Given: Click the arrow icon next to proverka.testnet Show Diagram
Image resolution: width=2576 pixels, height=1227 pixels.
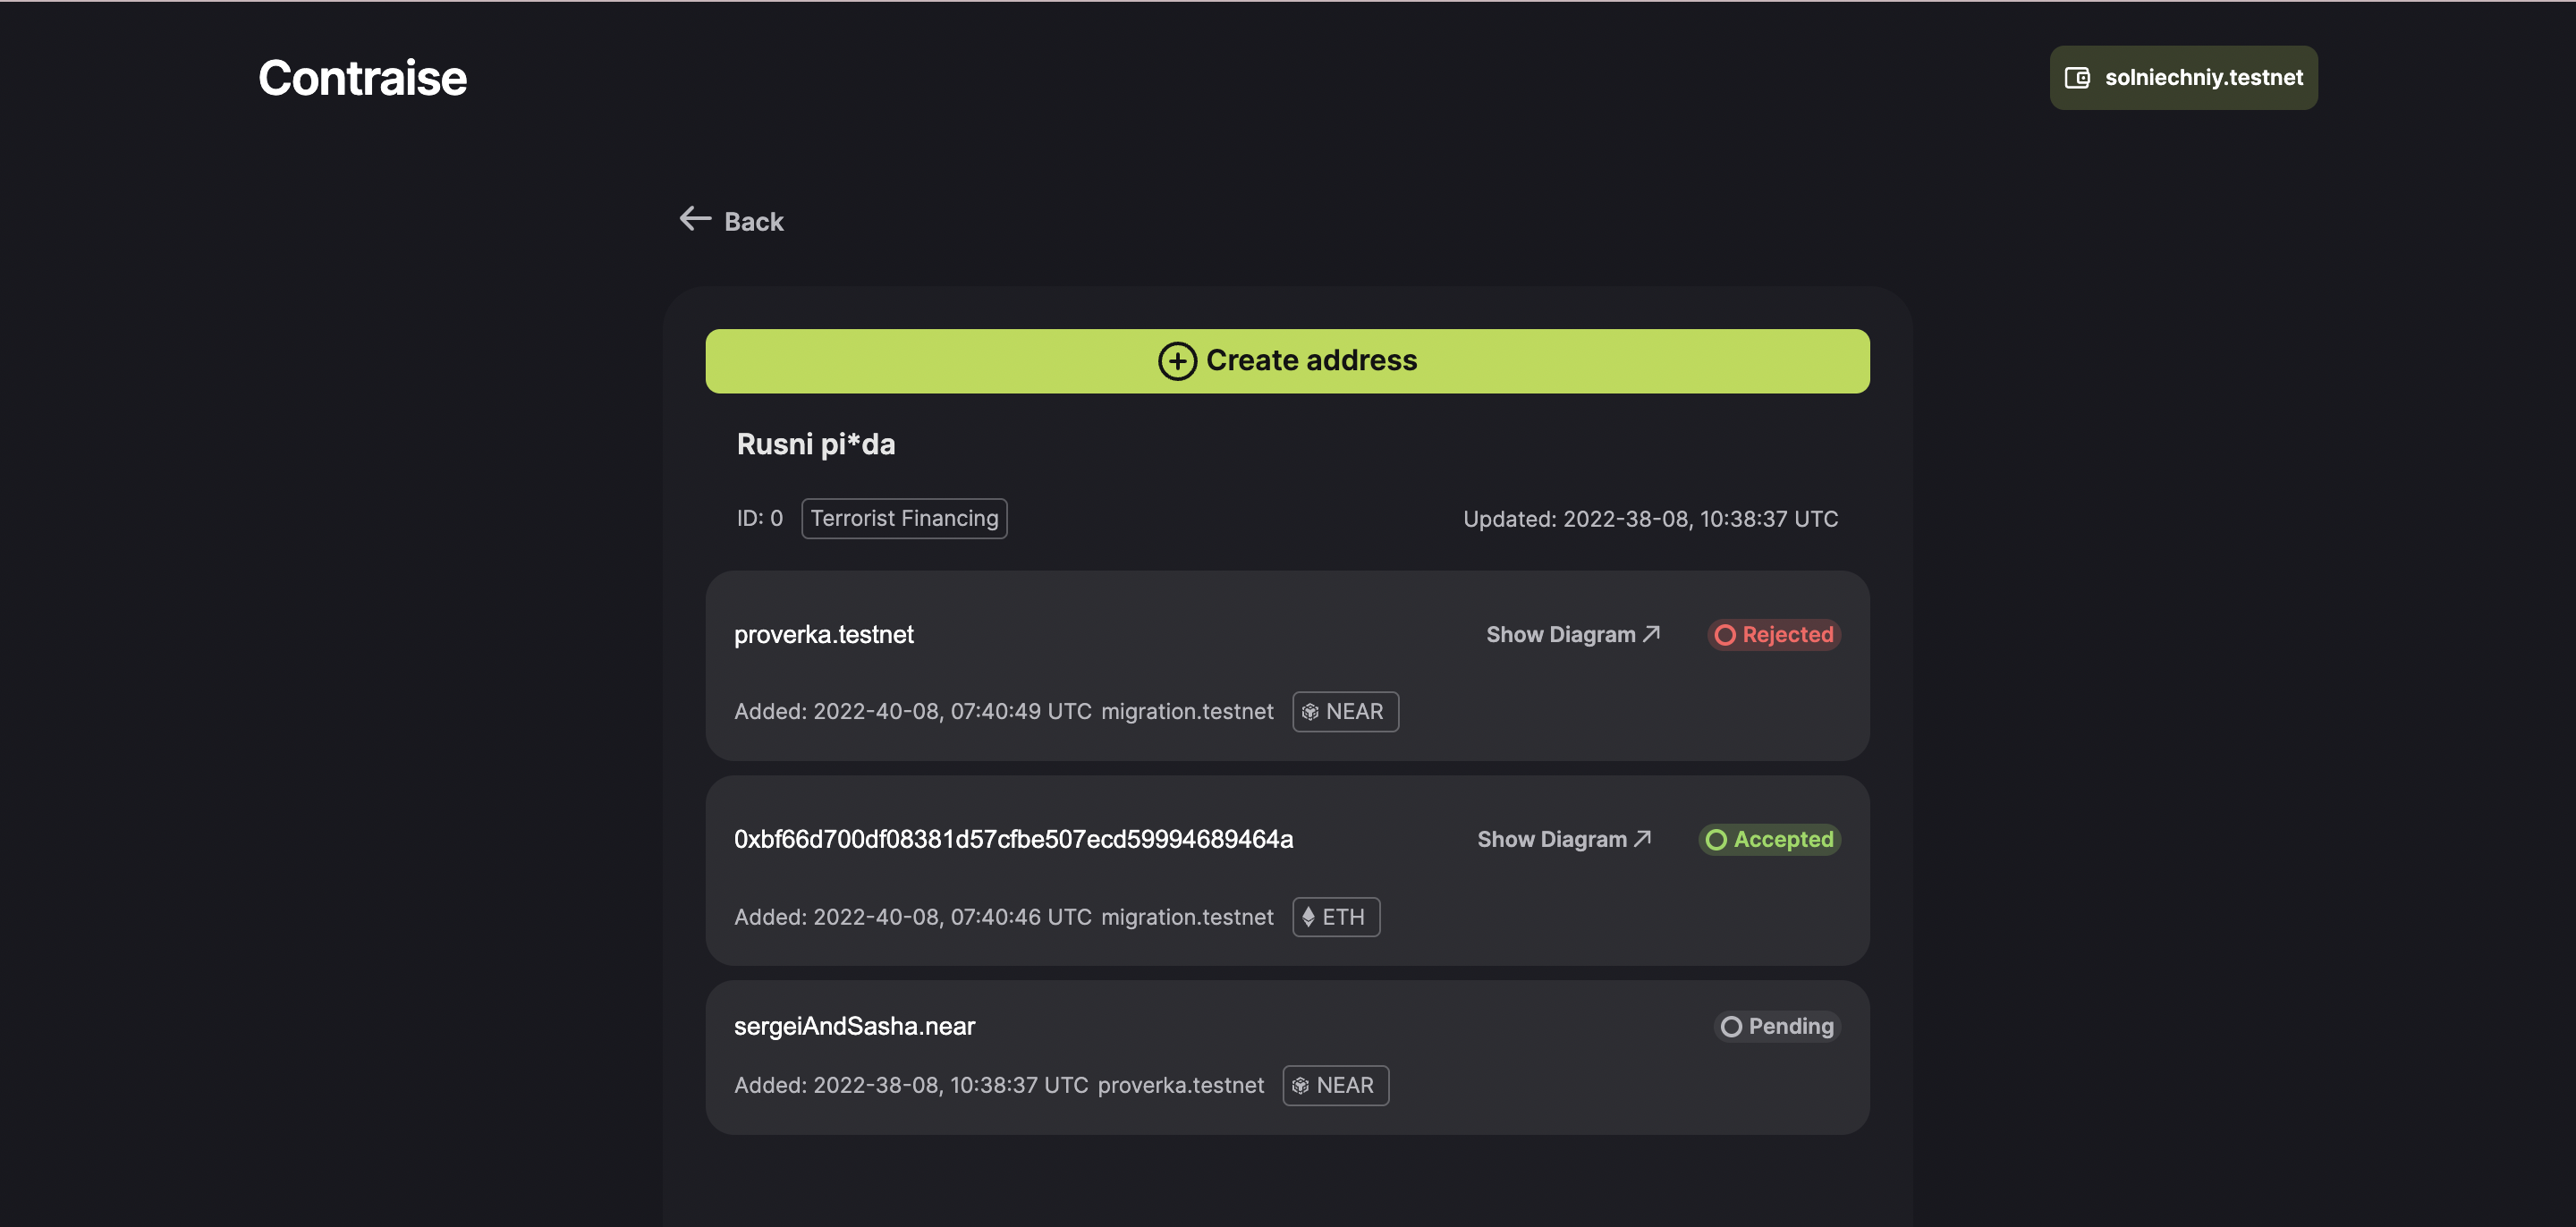Looking at the screenshot, I should click(1652, 634).
